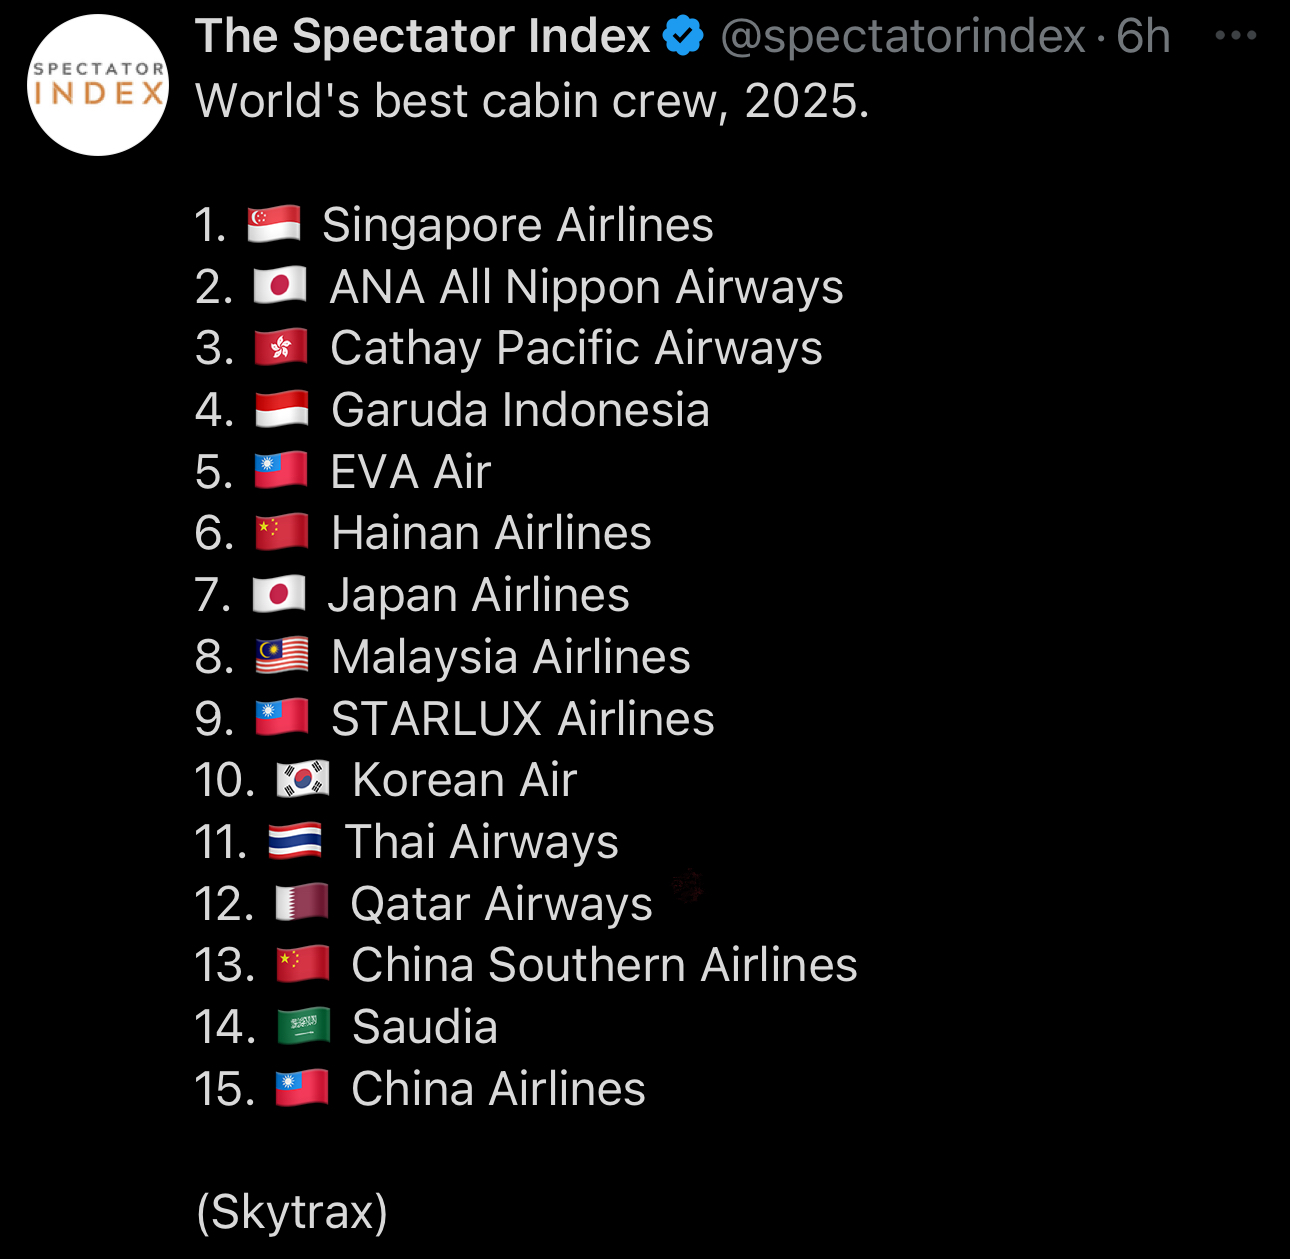Open the three-dot more options menu
This screenshot has width=1290, height=1259.
tap(1235, 36)
